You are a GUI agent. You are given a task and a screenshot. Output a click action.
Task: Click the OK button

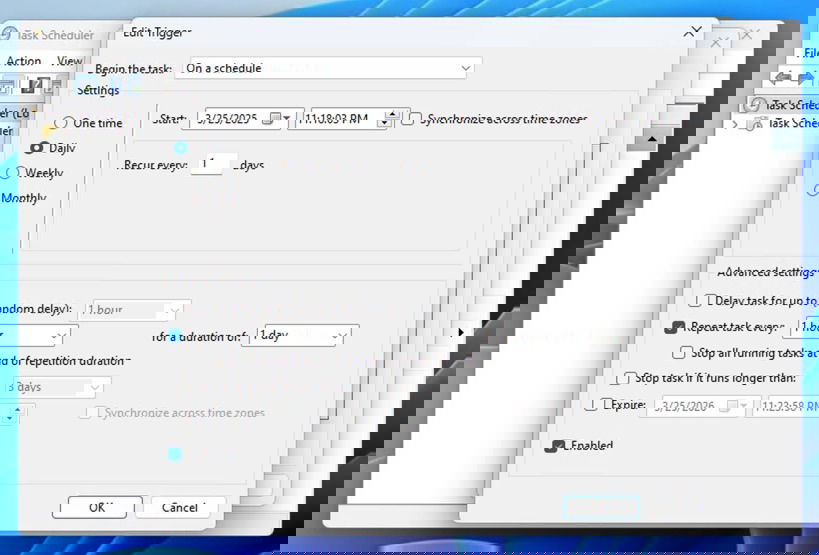coord(97,507)
